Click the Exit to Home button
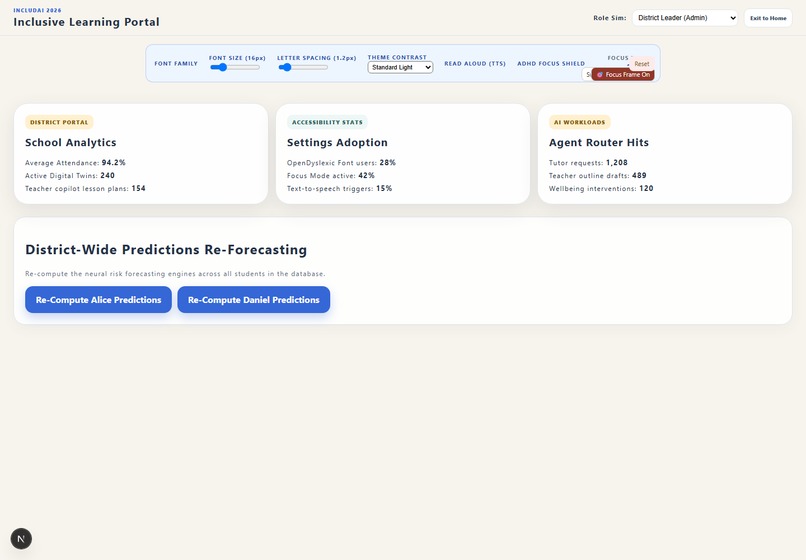 [768, 18]
